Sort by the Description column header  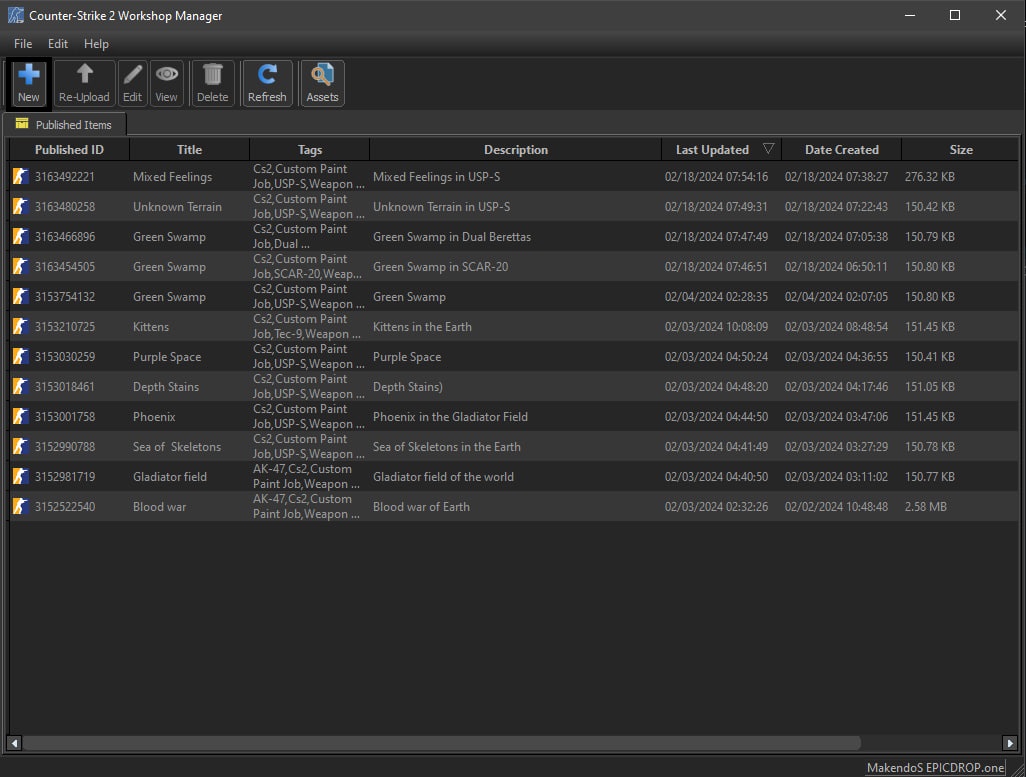click(x=516, y=149)
